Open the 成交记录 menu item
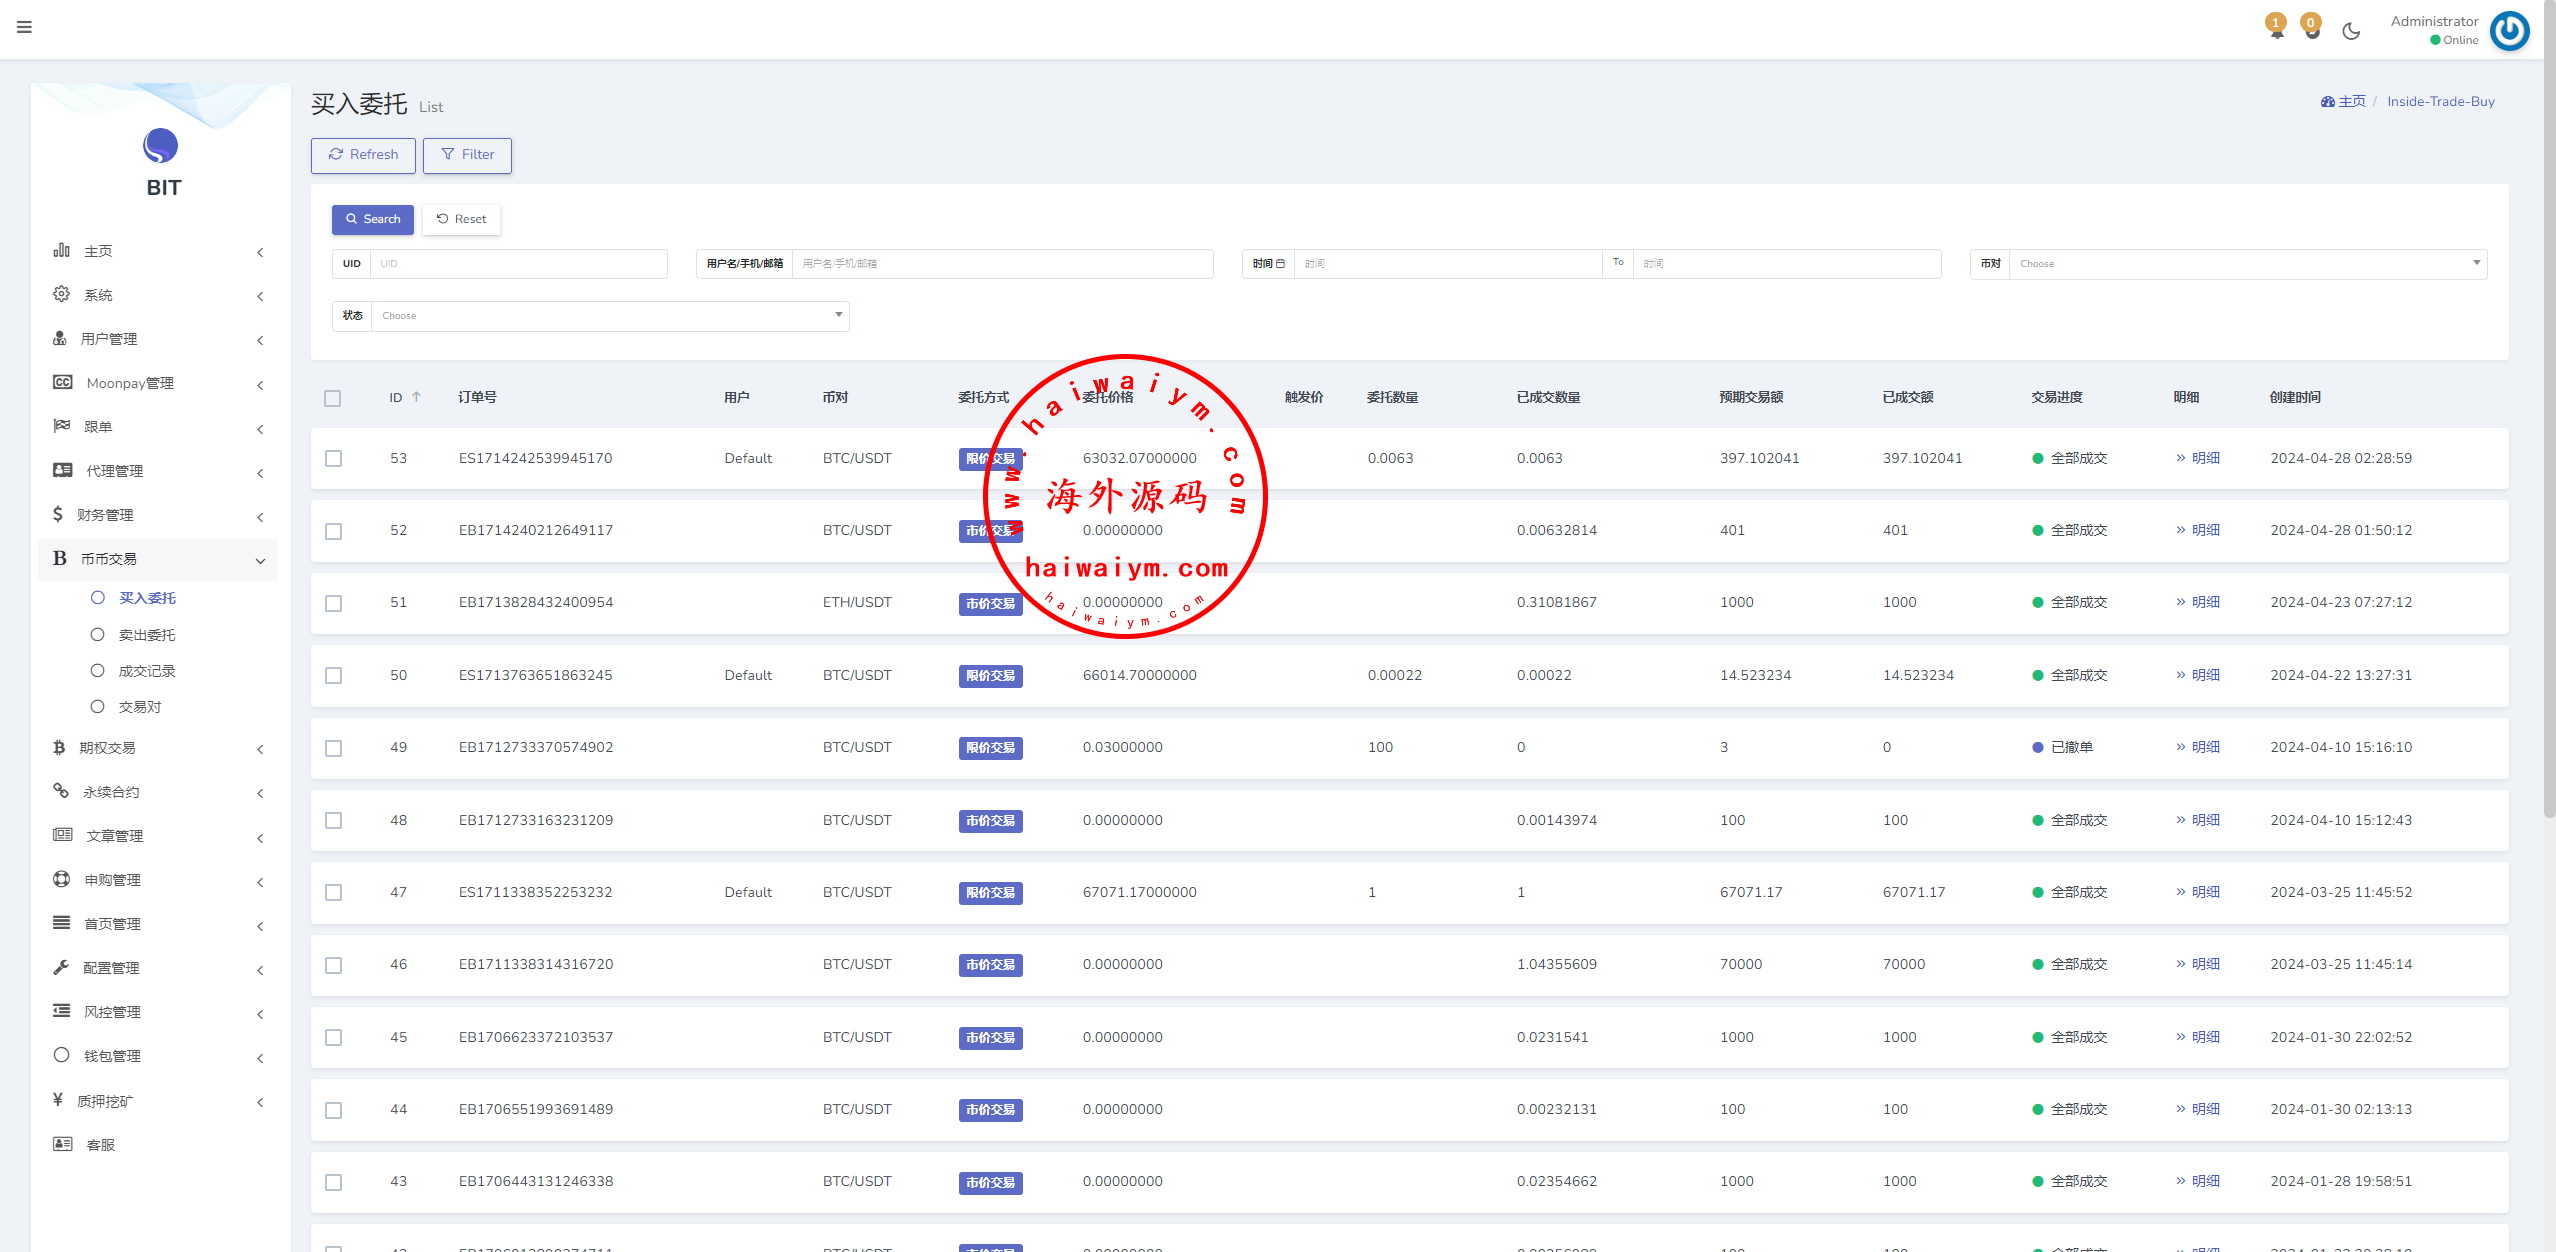Image resolution: width=2556 pixels, height=1252 pixels. (x=146, y=671)
